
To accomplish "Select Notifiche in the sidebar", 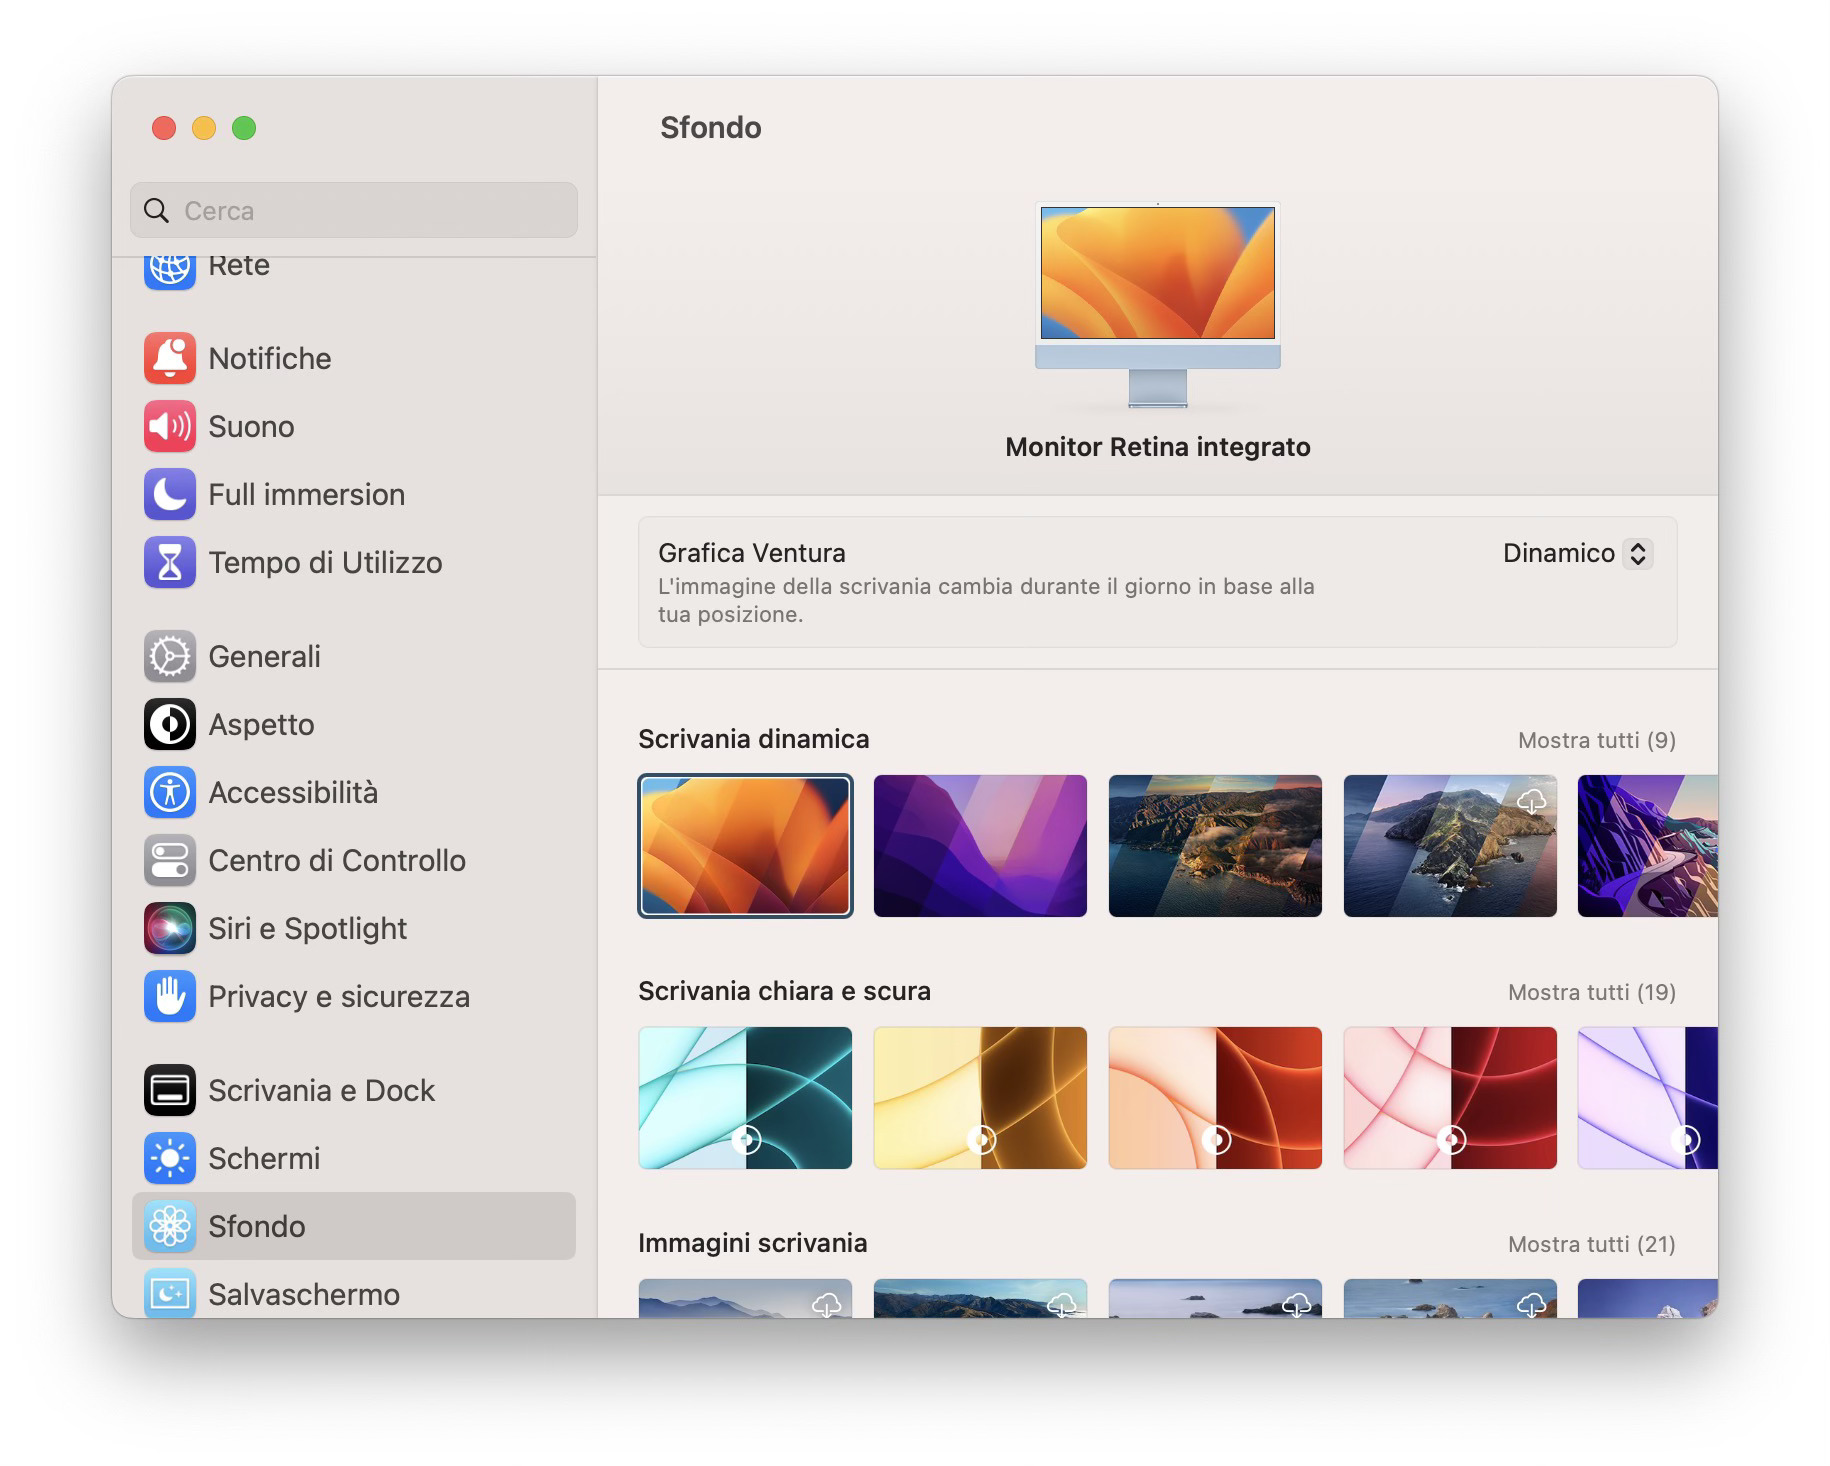I will click(x=354, y=358).
